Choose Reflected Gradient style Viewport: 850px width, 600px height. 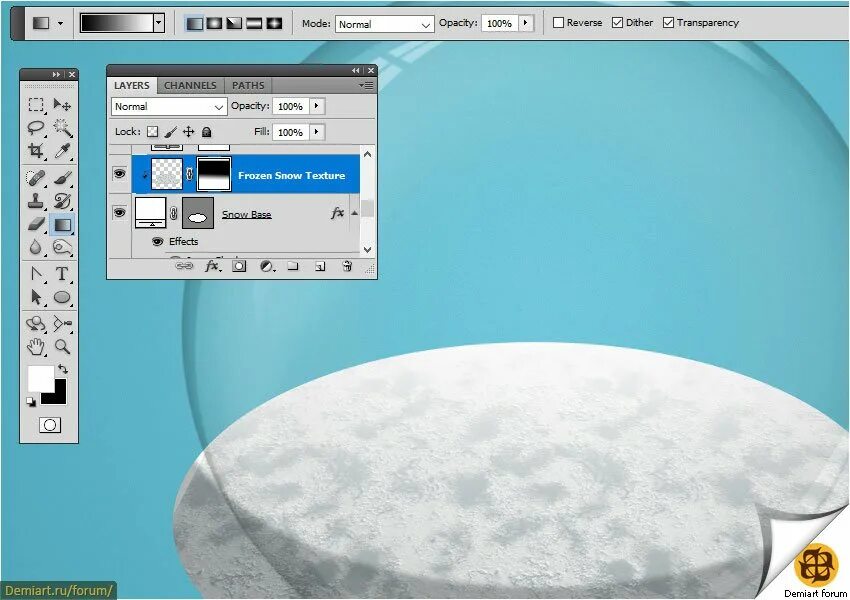(254, 23)
